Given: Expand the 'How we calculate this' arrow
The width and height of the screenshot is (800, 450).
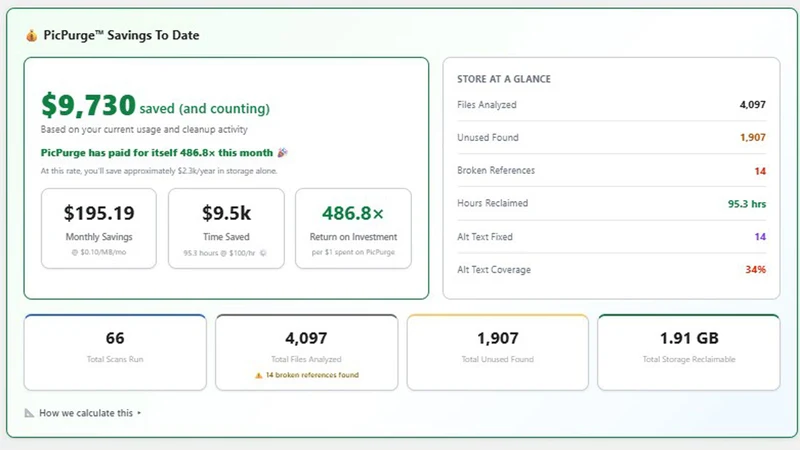Looking at the screenshot, I should tap(139, 413).
